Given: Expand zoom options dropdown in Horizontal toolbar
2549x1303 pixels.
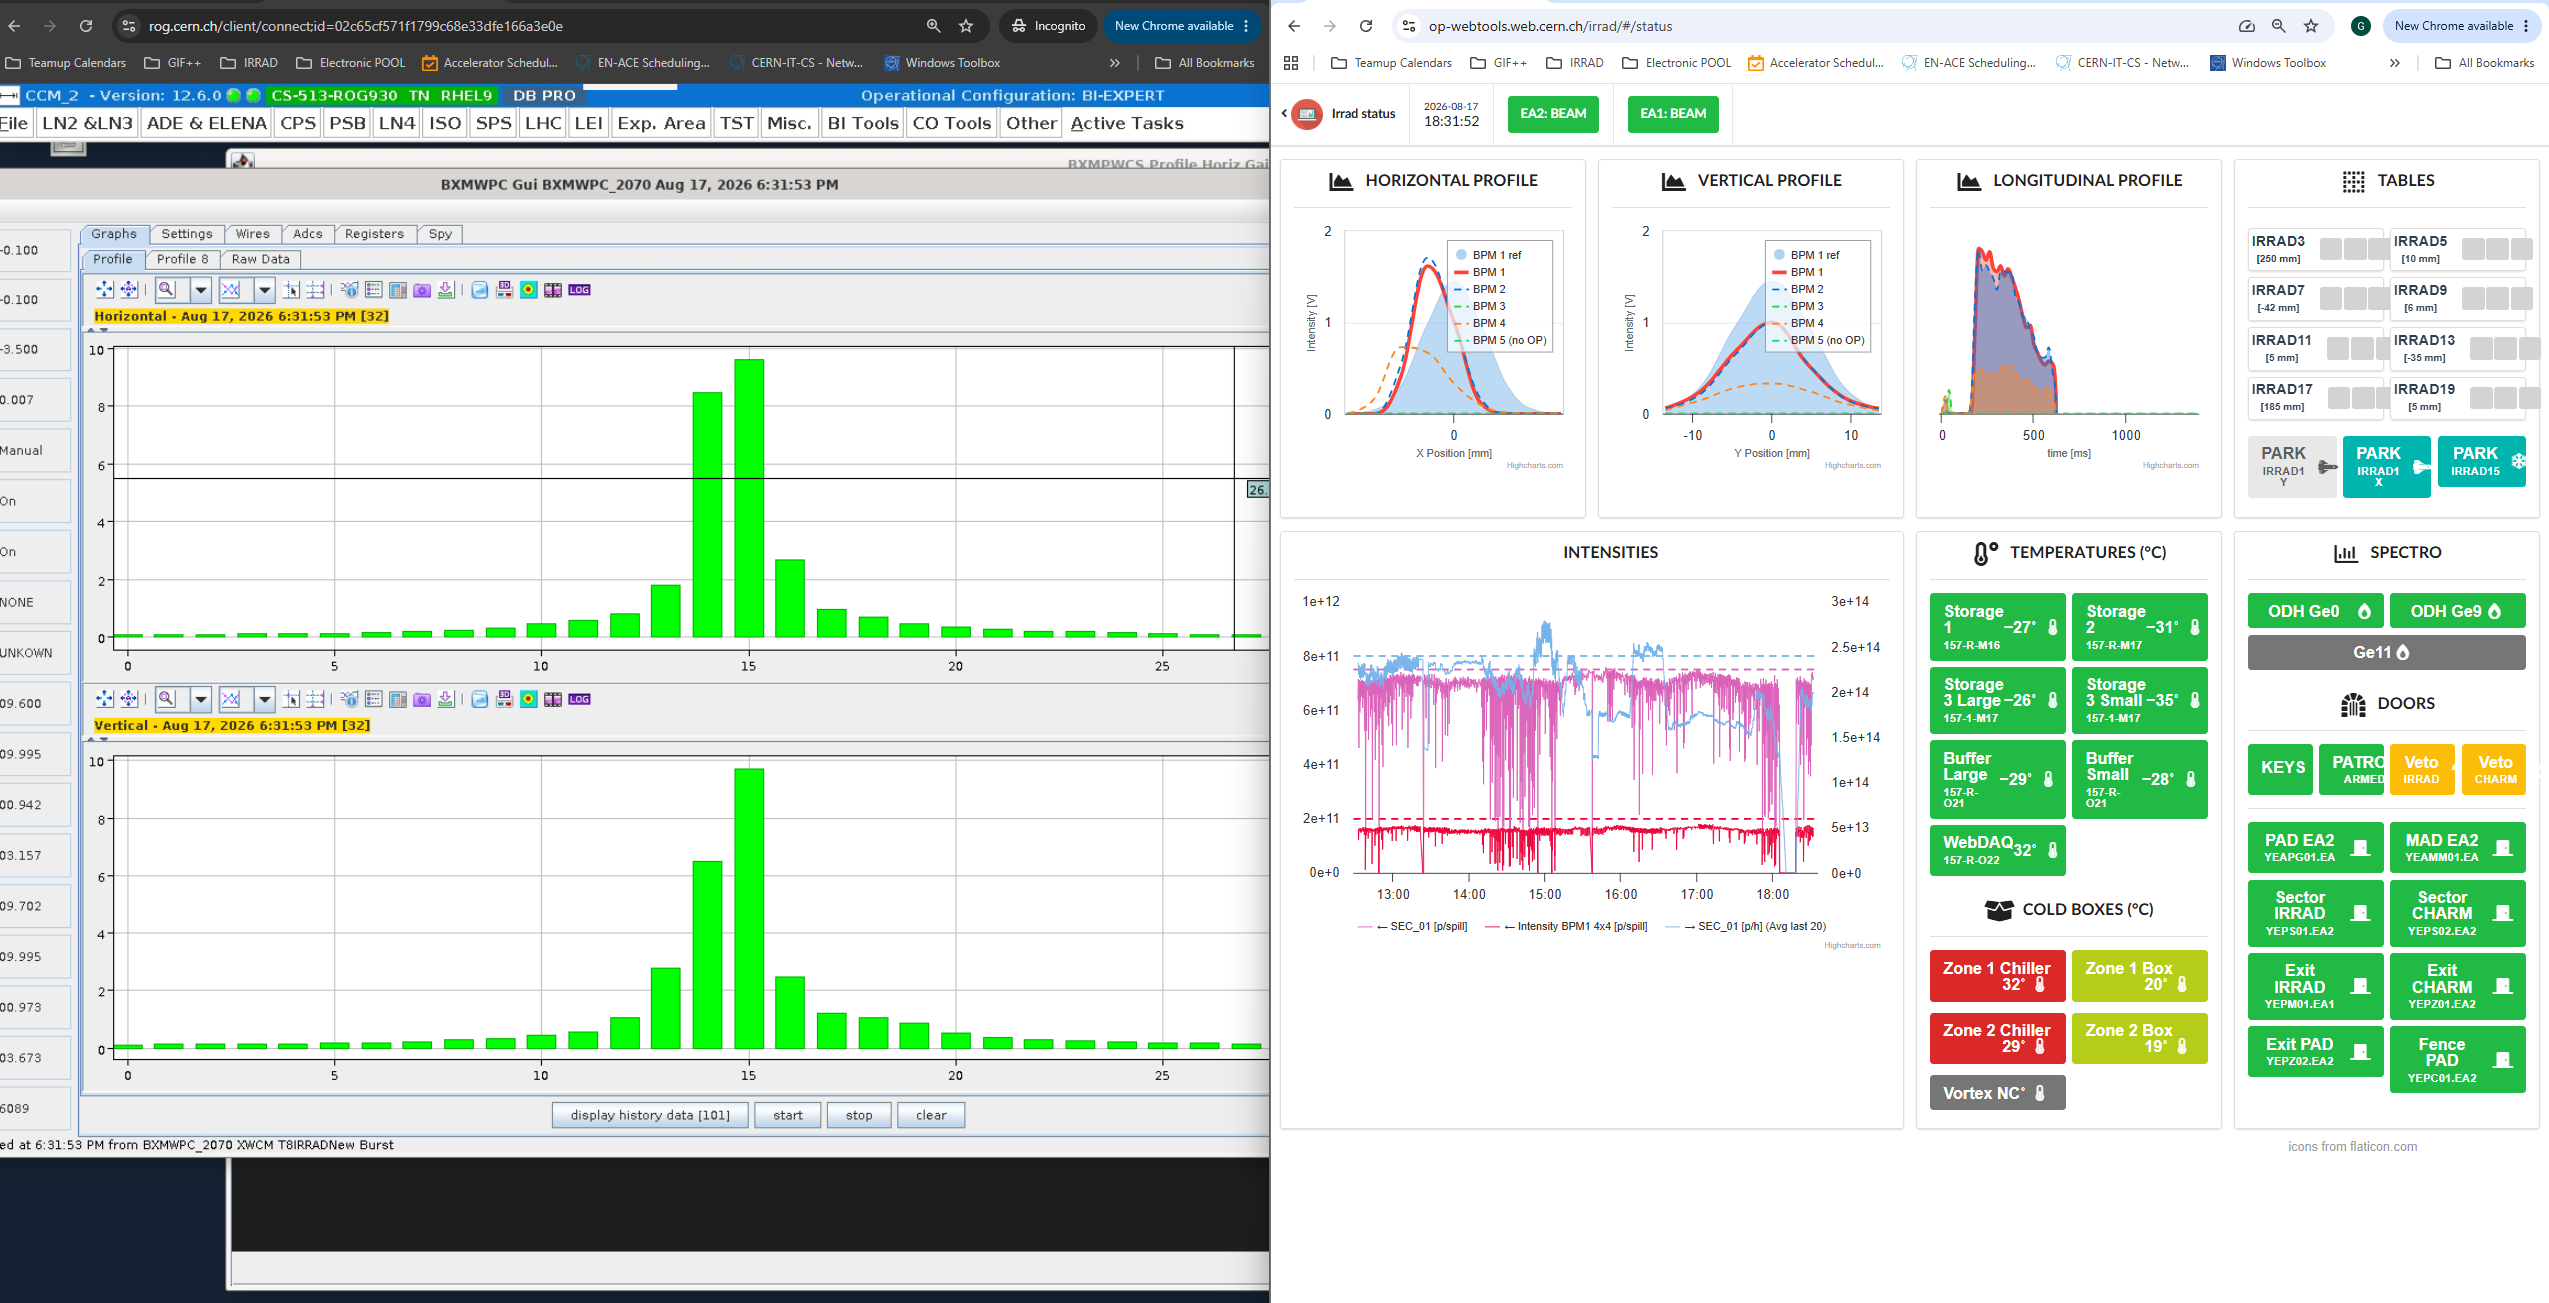Looking at the screenshot, I should [201, 290].
